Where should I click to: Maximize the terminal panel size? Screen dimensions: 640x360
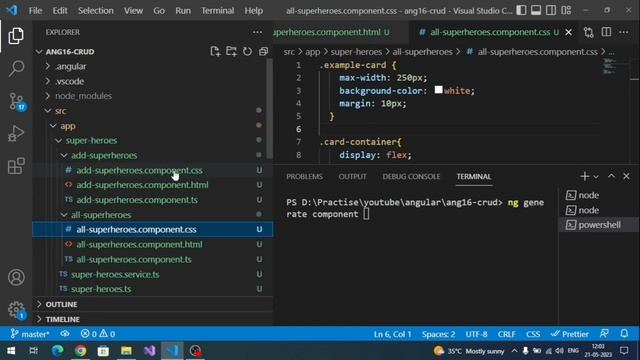click(x=611, y=176)
